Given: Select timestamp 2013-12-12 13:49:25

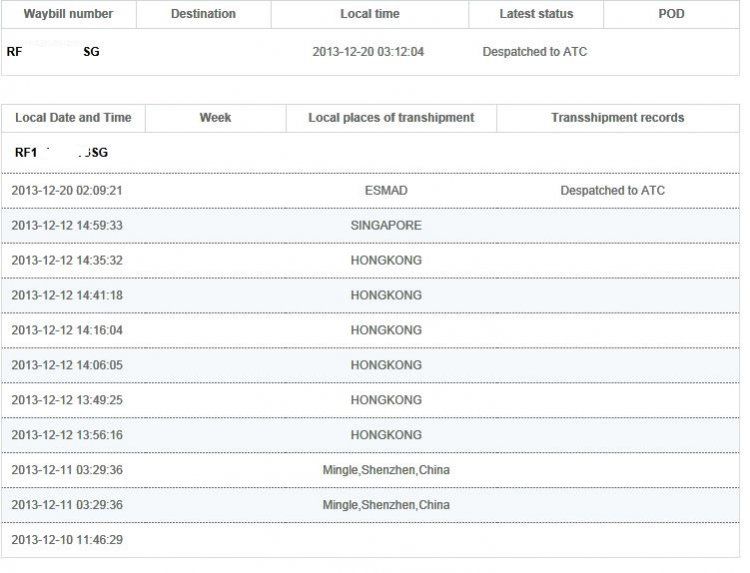Looking at the screenshot, I should (67, 400).
